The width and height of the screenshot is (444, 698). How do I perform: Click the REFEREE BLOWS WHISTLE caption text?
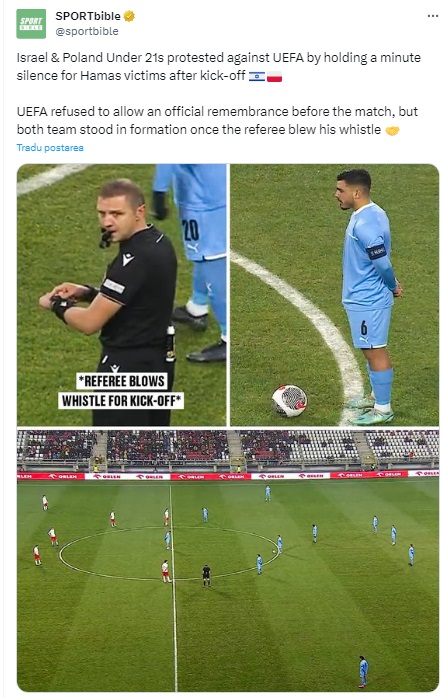121,391
